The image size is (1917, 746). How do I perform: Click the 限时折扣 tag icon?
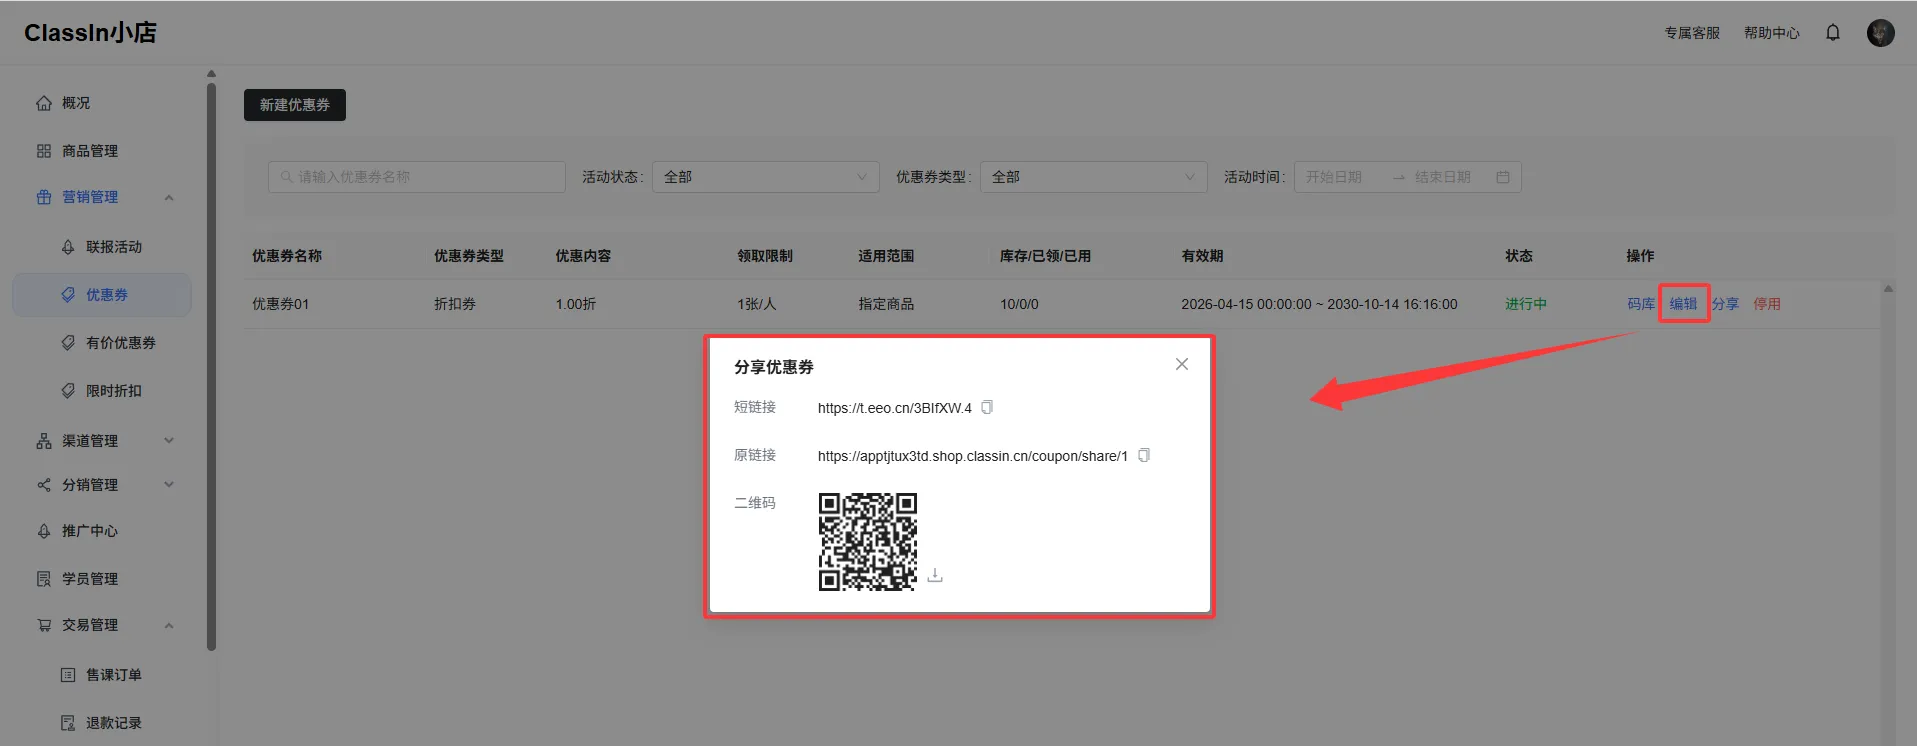coord(68,391)
